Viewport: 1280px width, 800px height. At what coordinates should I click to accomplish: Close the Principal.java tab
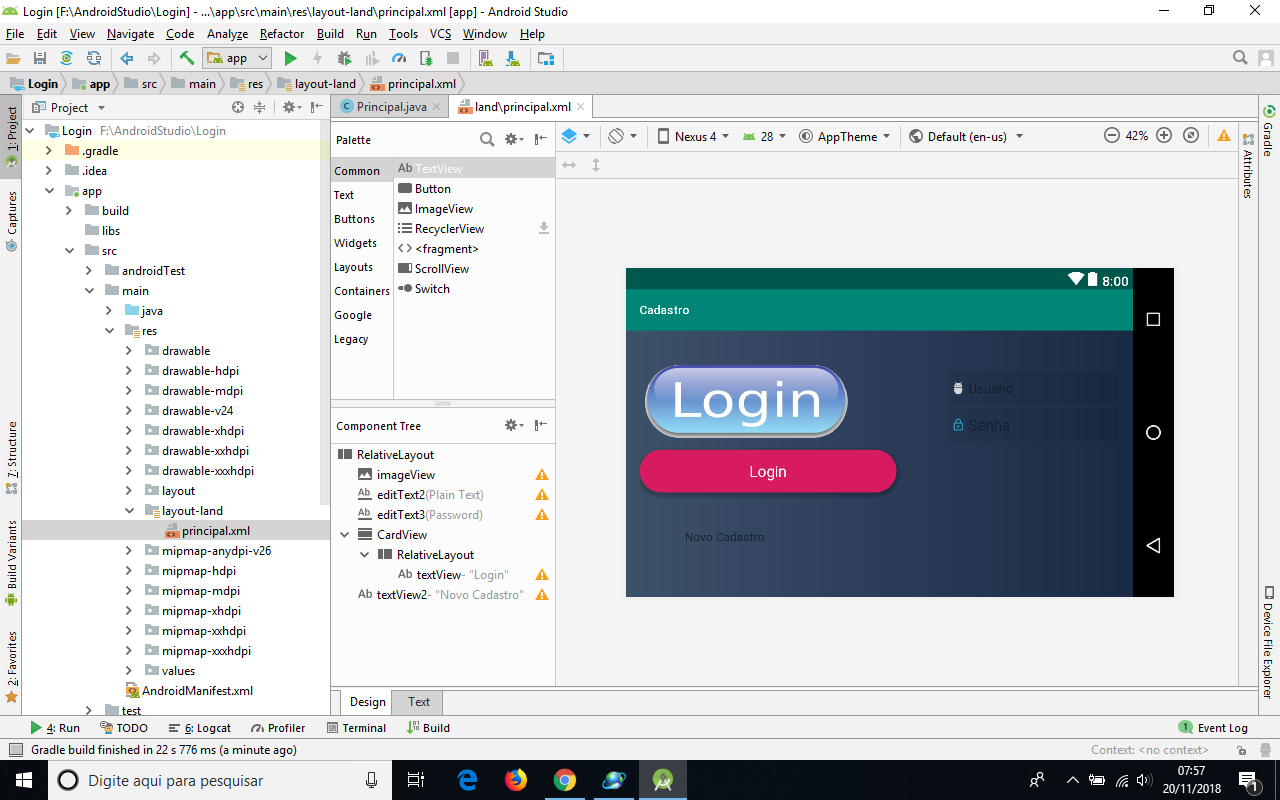point(439,107)
